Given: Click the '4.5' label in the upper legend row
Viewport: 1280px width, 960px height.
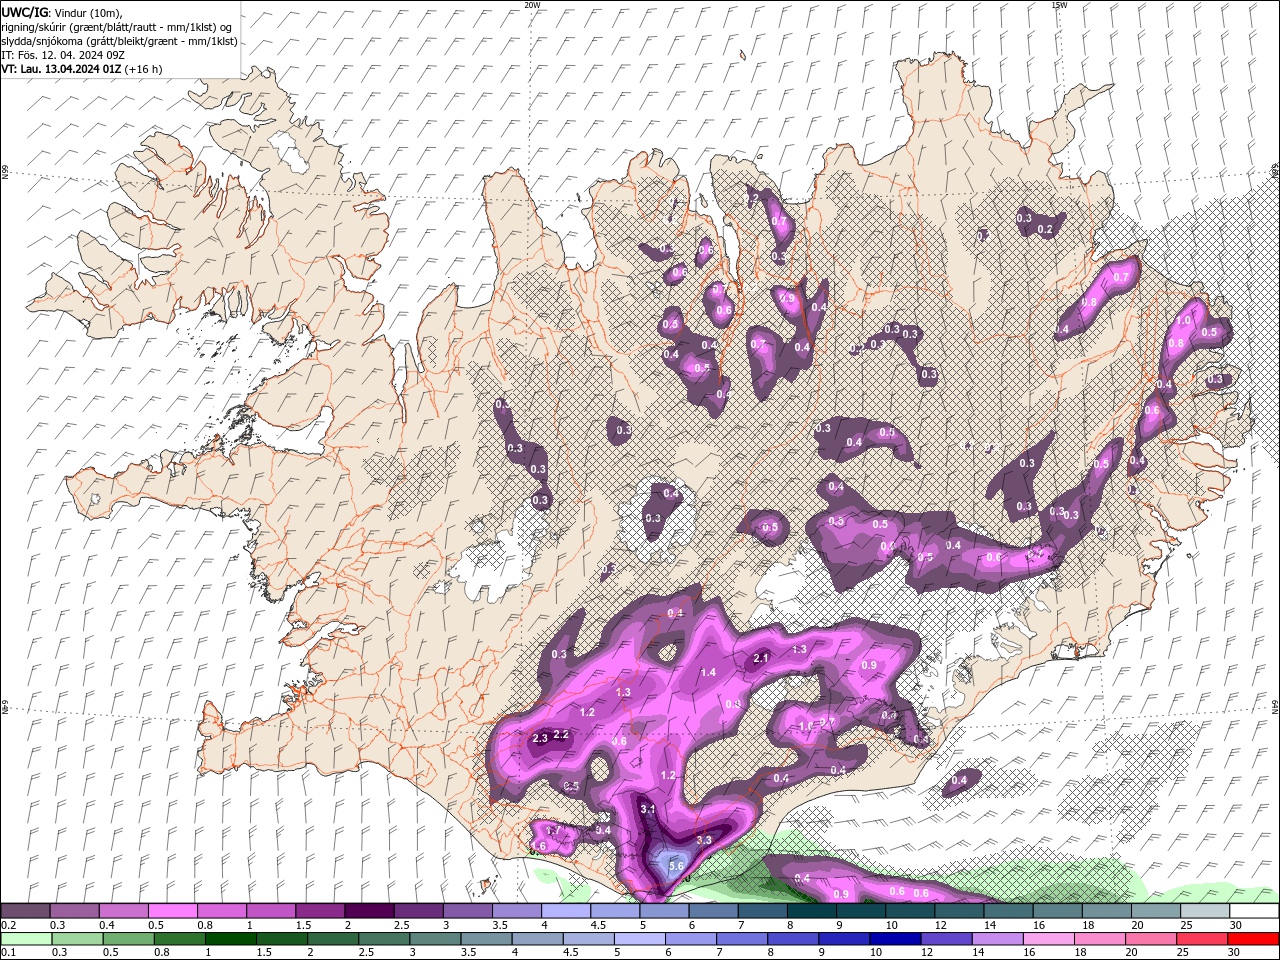Looking at the screenshot, I should pyautogui.click(x=598, y=925).
